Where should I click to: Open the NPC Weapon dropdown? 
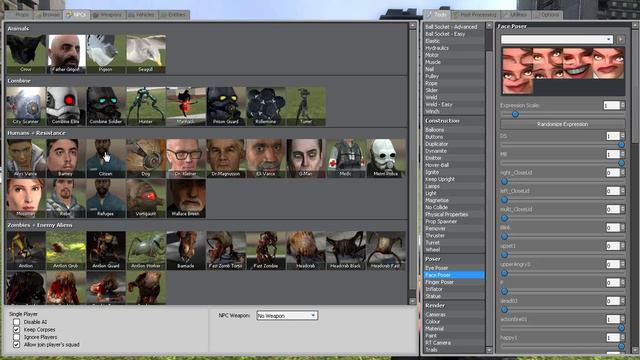[x=287, y=316]
